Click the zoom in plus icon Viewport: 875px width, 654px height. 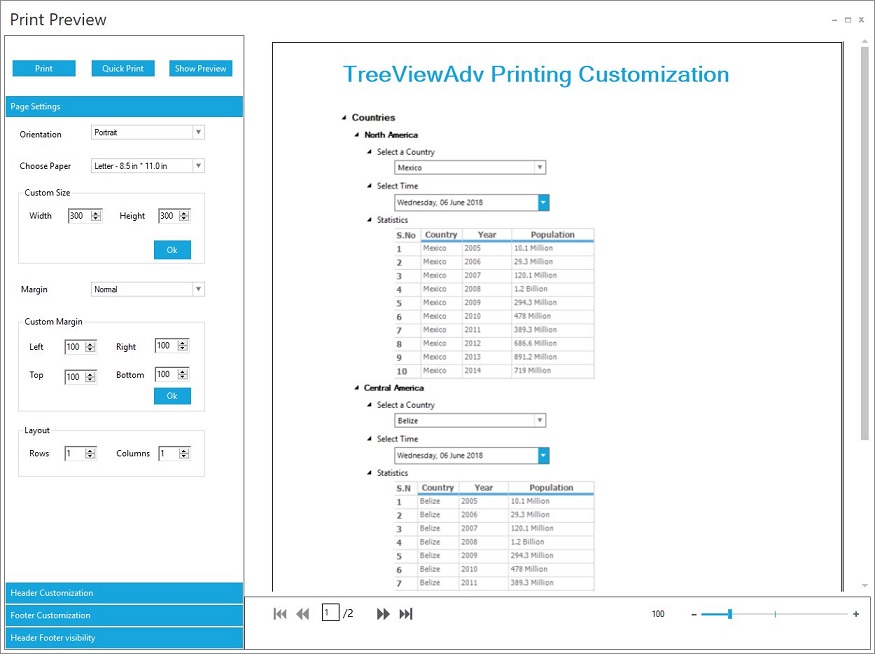point(855,614)
